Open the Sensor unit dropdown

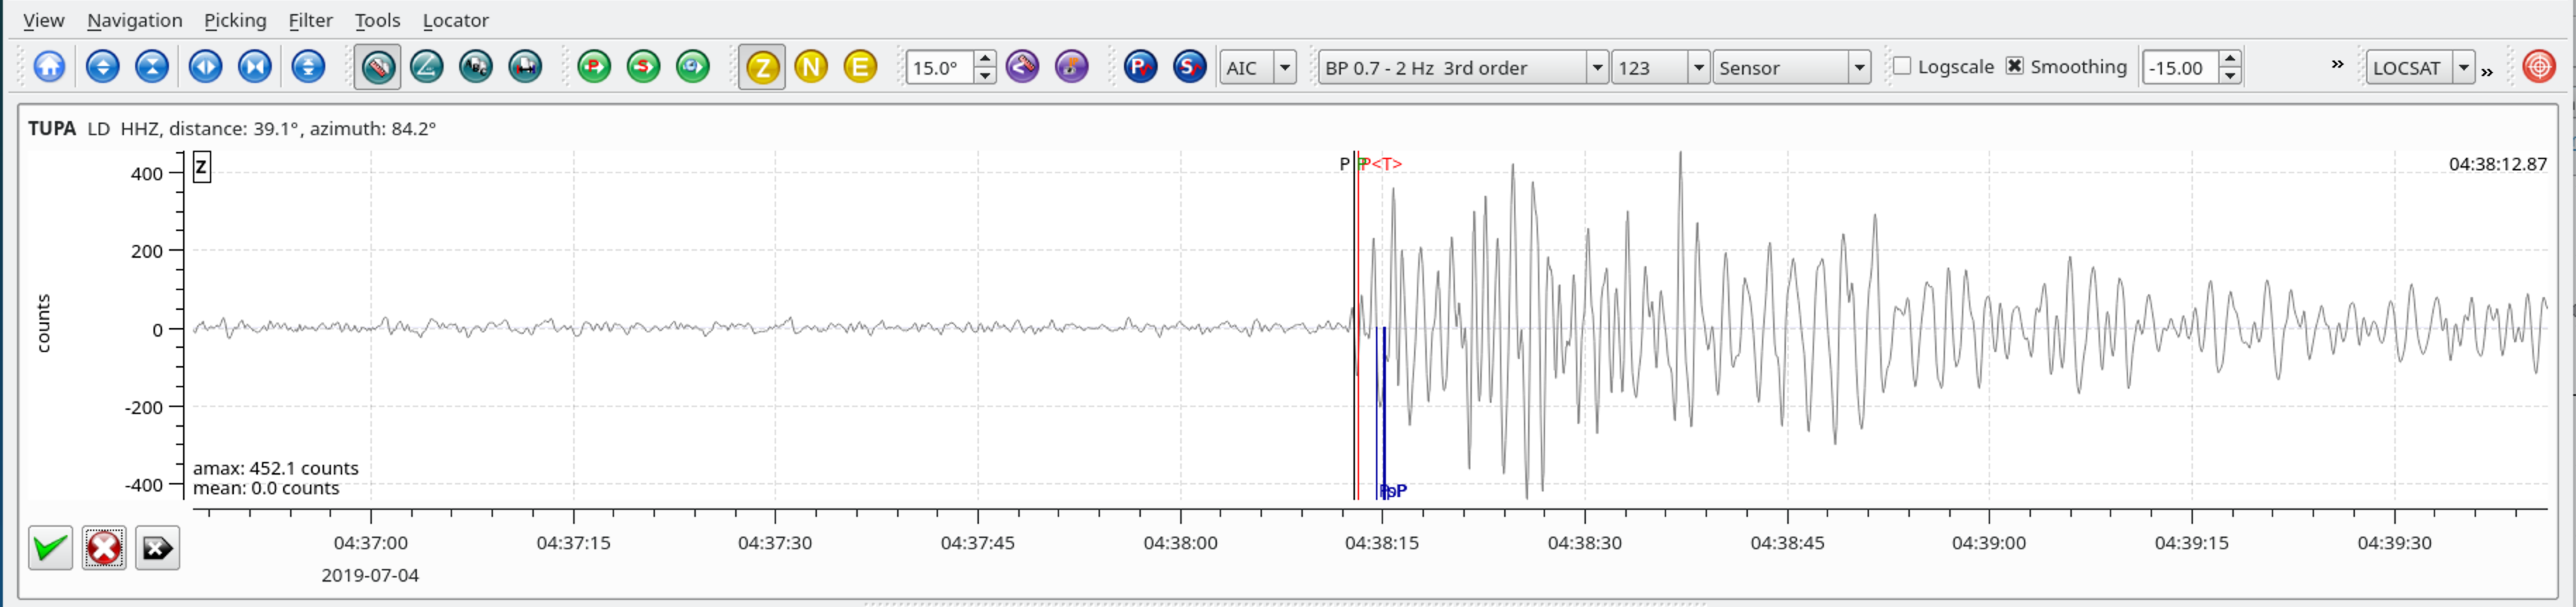[1791, 67]
